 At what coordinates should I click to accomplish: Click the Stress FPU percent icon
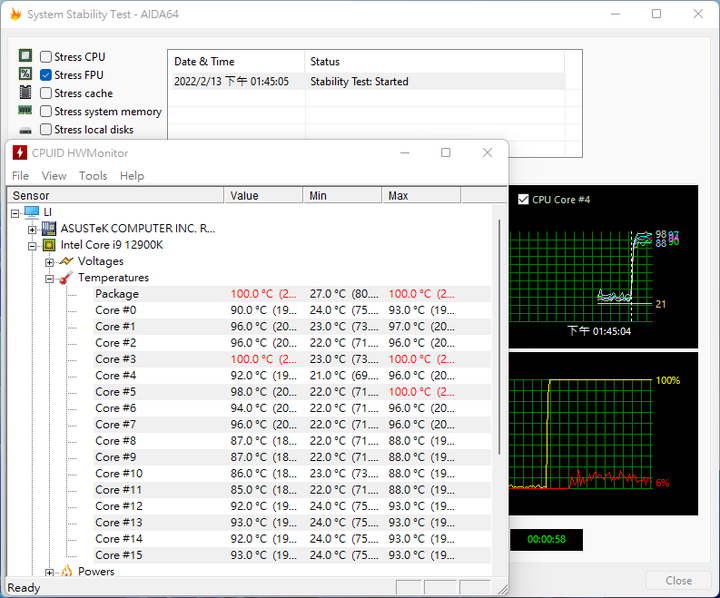25,74
